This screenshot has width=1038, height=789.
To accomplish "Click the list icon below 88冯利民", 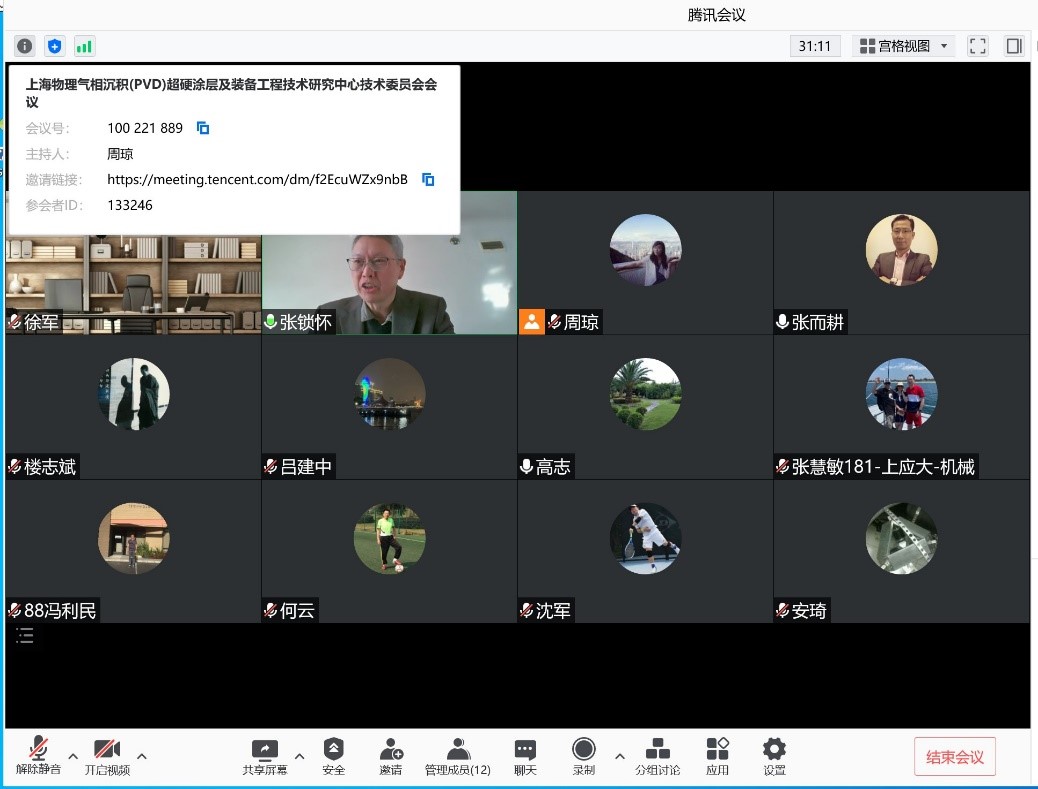I will (24, 637).
